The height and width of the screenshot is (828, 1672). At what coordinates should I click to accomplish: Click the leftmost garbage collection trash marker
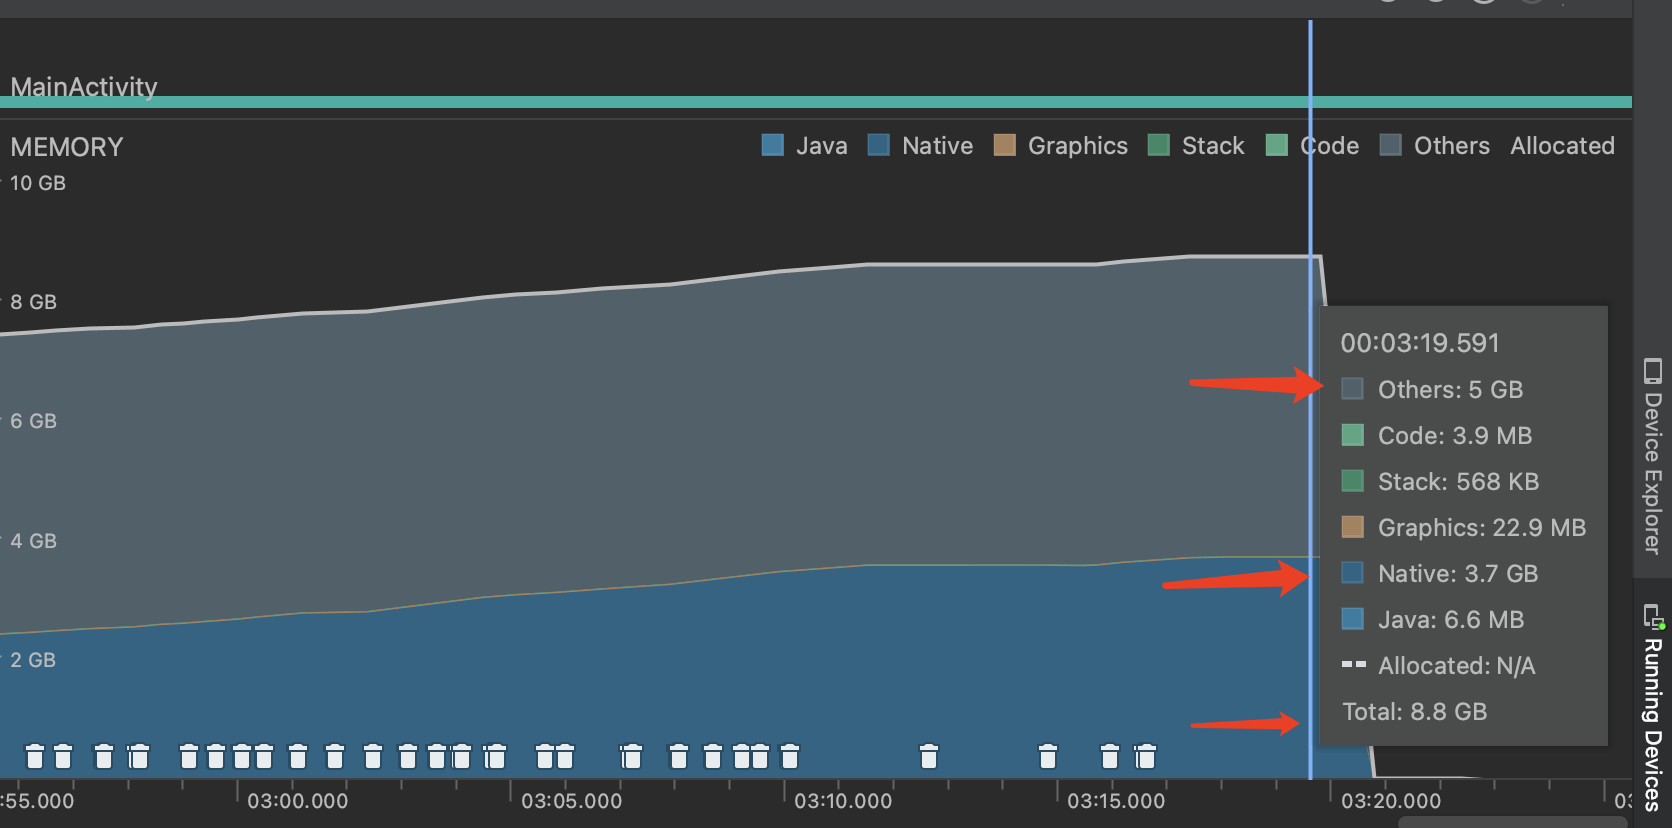click(35, 756)
